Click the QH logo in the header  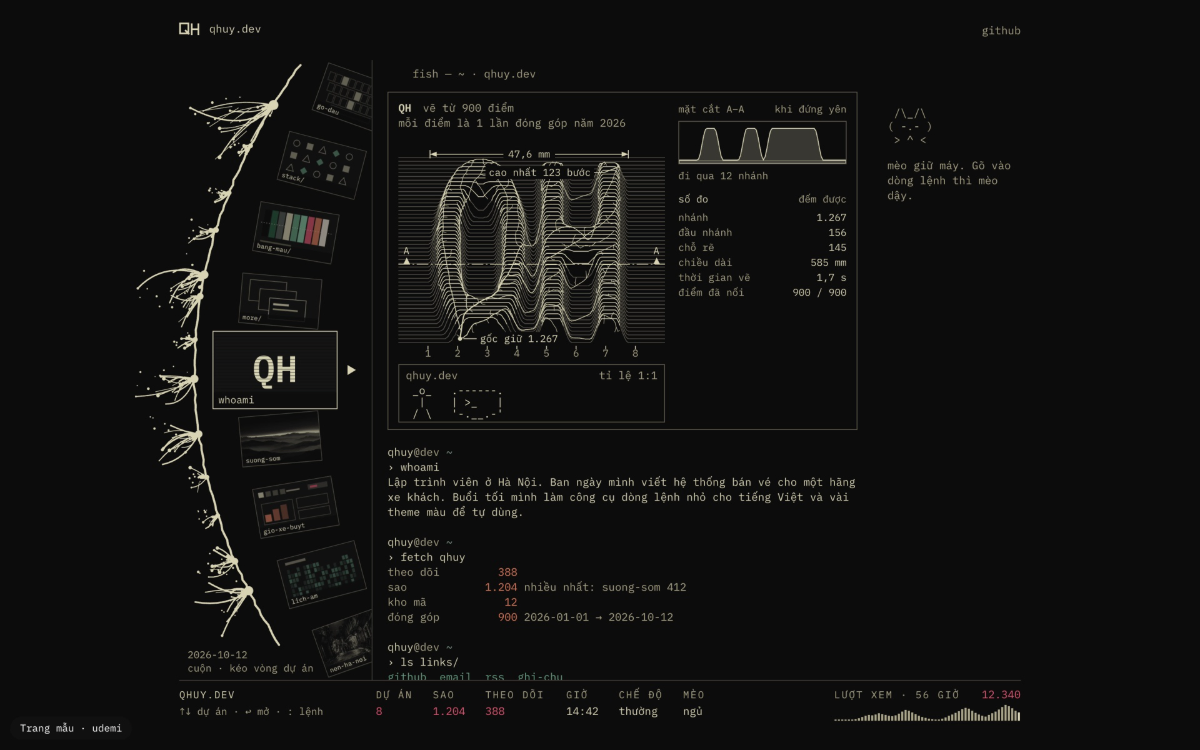click(189, 29)
